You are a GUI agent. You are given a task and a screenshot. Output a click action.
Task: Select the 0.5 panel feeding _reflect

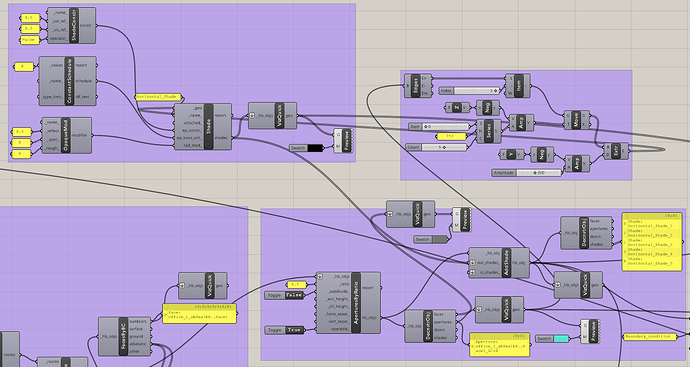21,132
